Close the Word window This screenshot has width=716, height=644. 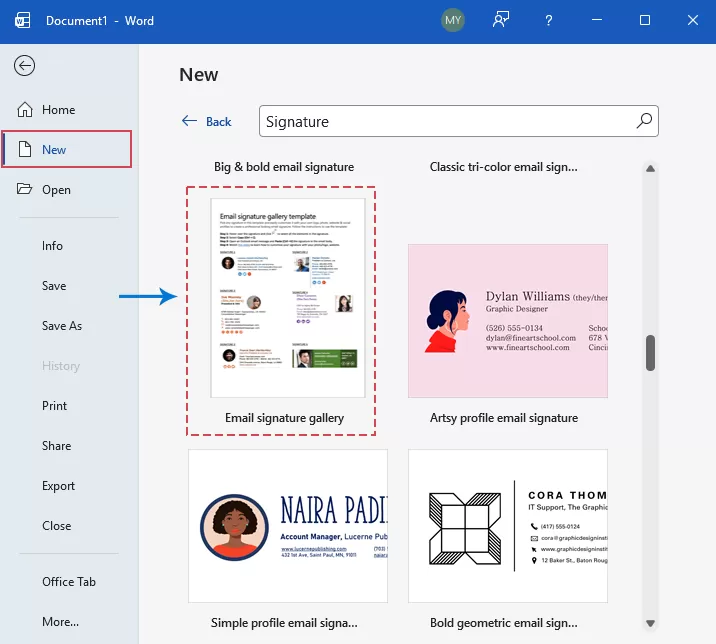693,20
